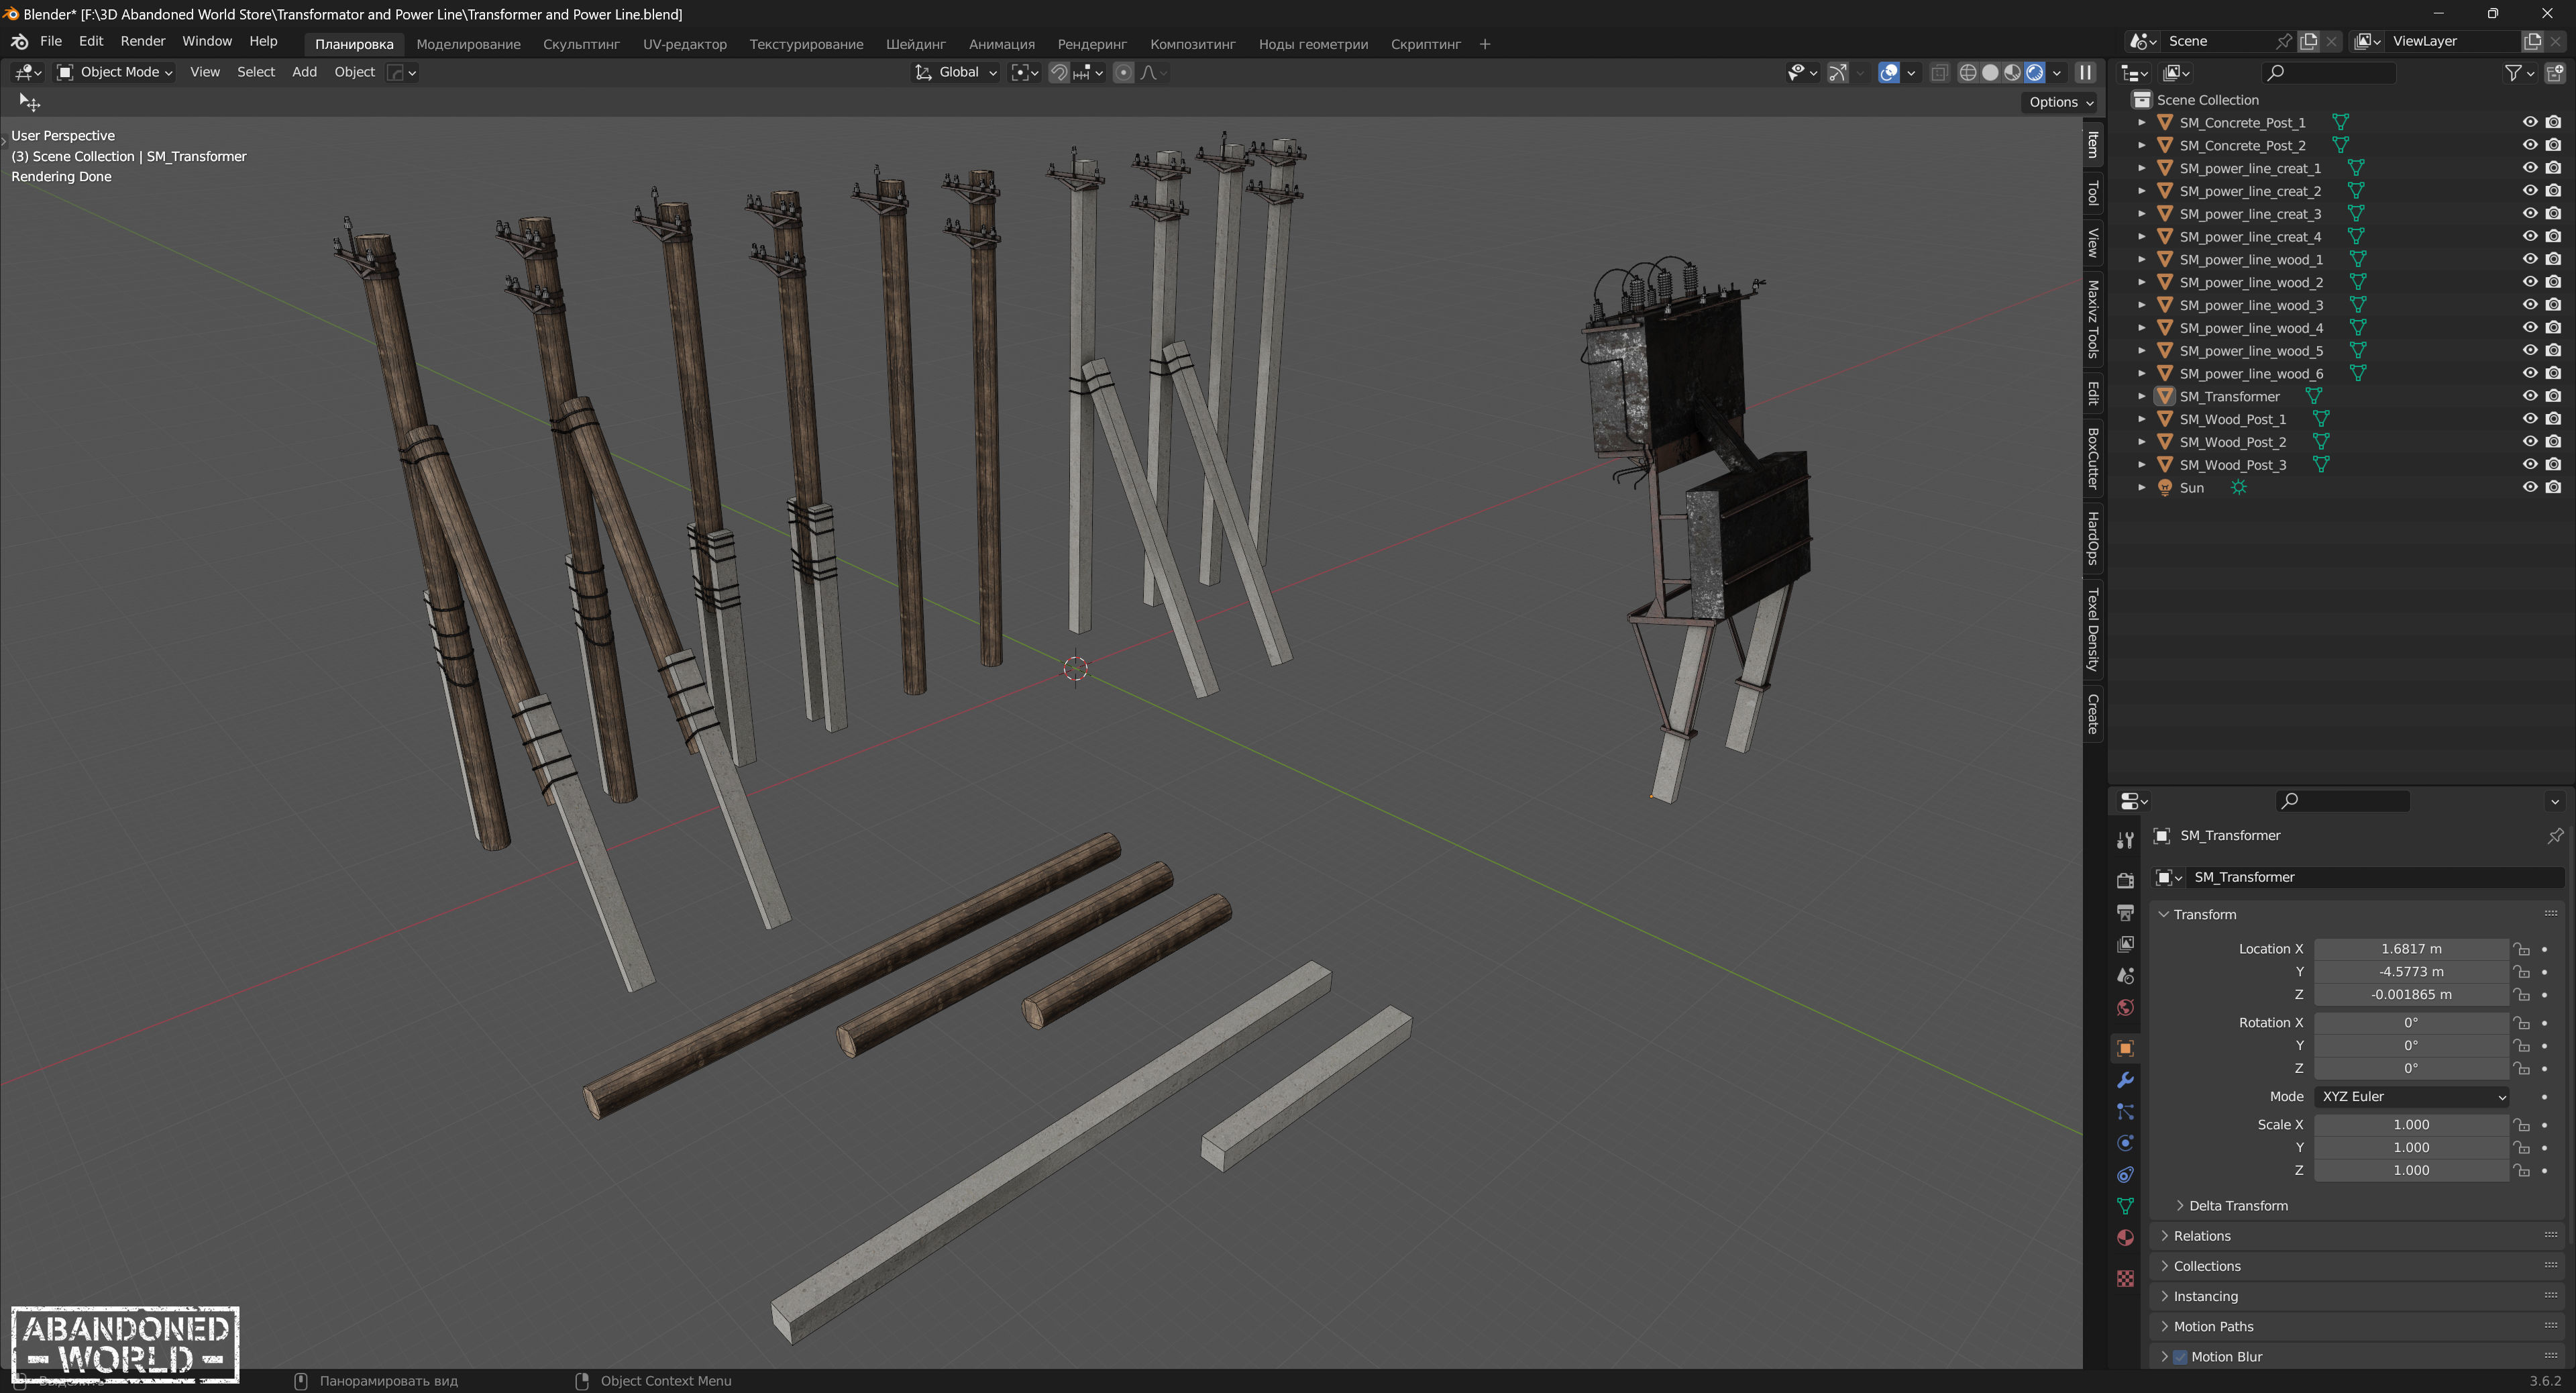Image resolution: width=2576 pixels, height=1393 pixels.
Task: Open the View Layer properties tab
Action: point(2125,944)
